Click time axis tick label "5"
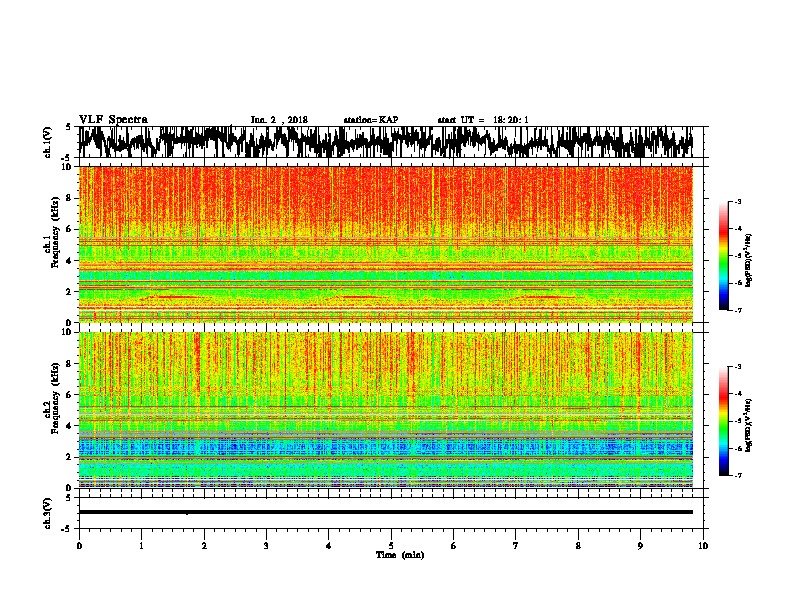 [391, 546]
